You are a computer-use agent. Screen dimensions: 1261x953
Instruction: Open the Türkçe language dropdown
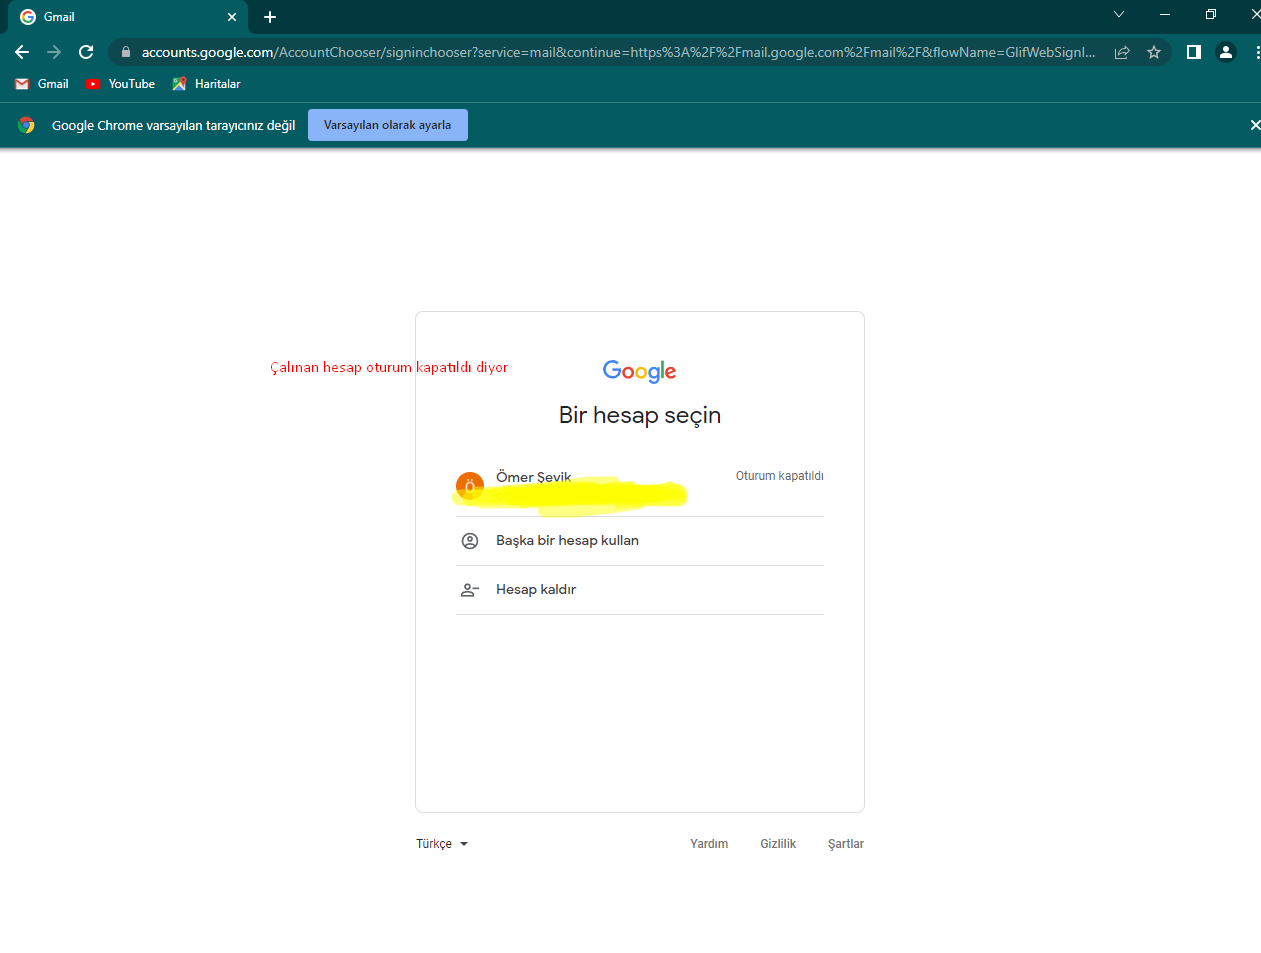(442, 844)
